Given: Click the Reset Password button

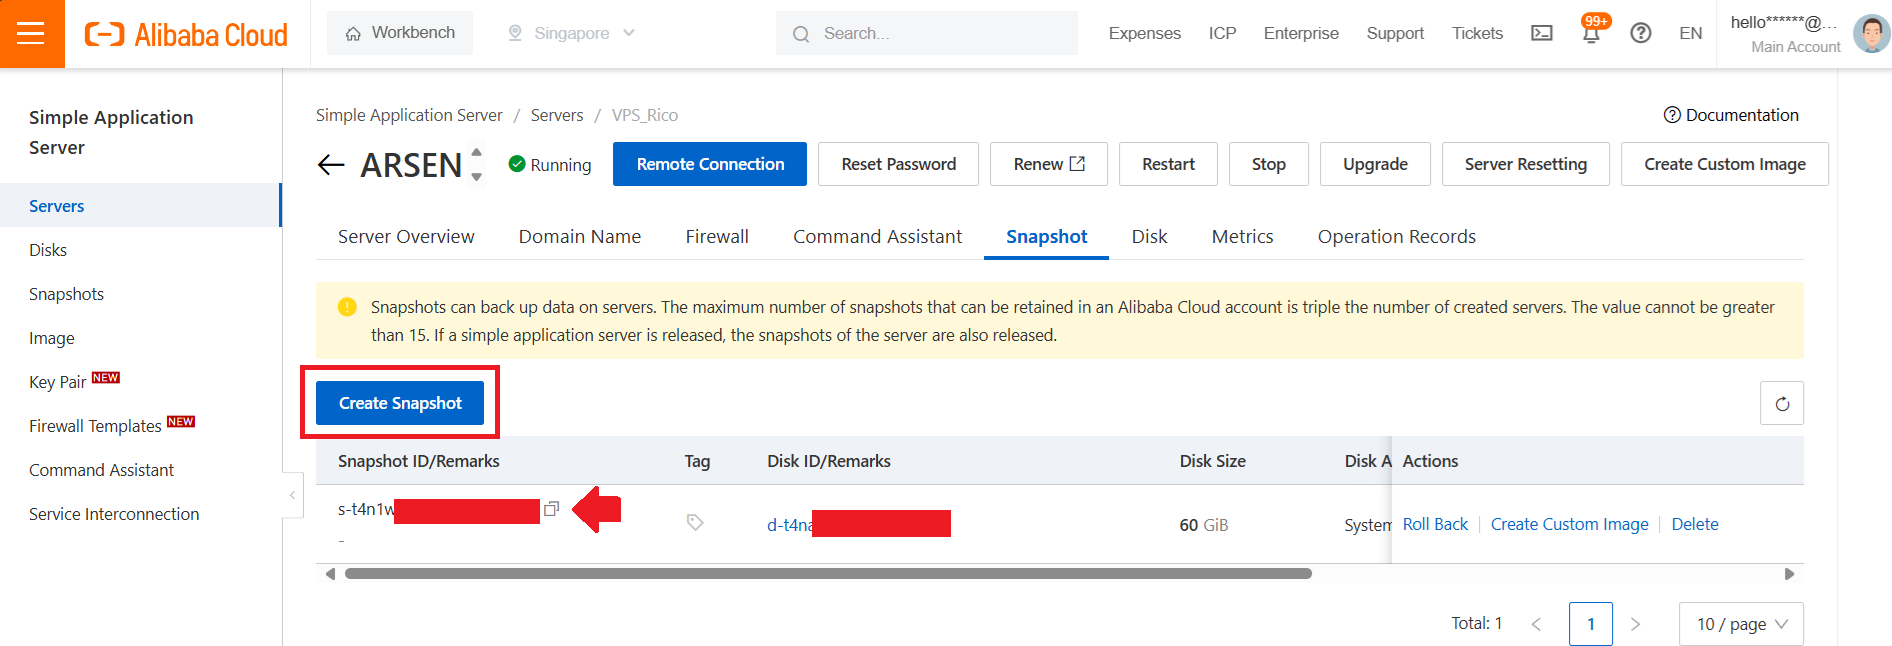Looking at the screenshot, I should click(x=898, y=164).
